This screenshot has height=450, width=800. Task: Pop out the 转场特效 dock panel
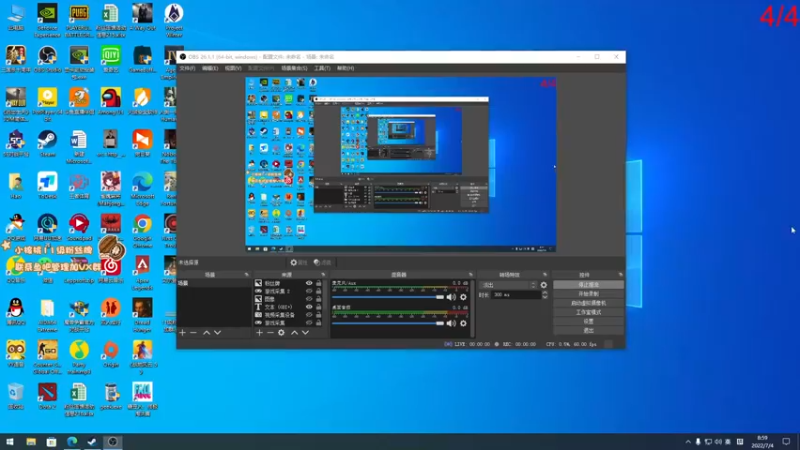pos(544,274)
